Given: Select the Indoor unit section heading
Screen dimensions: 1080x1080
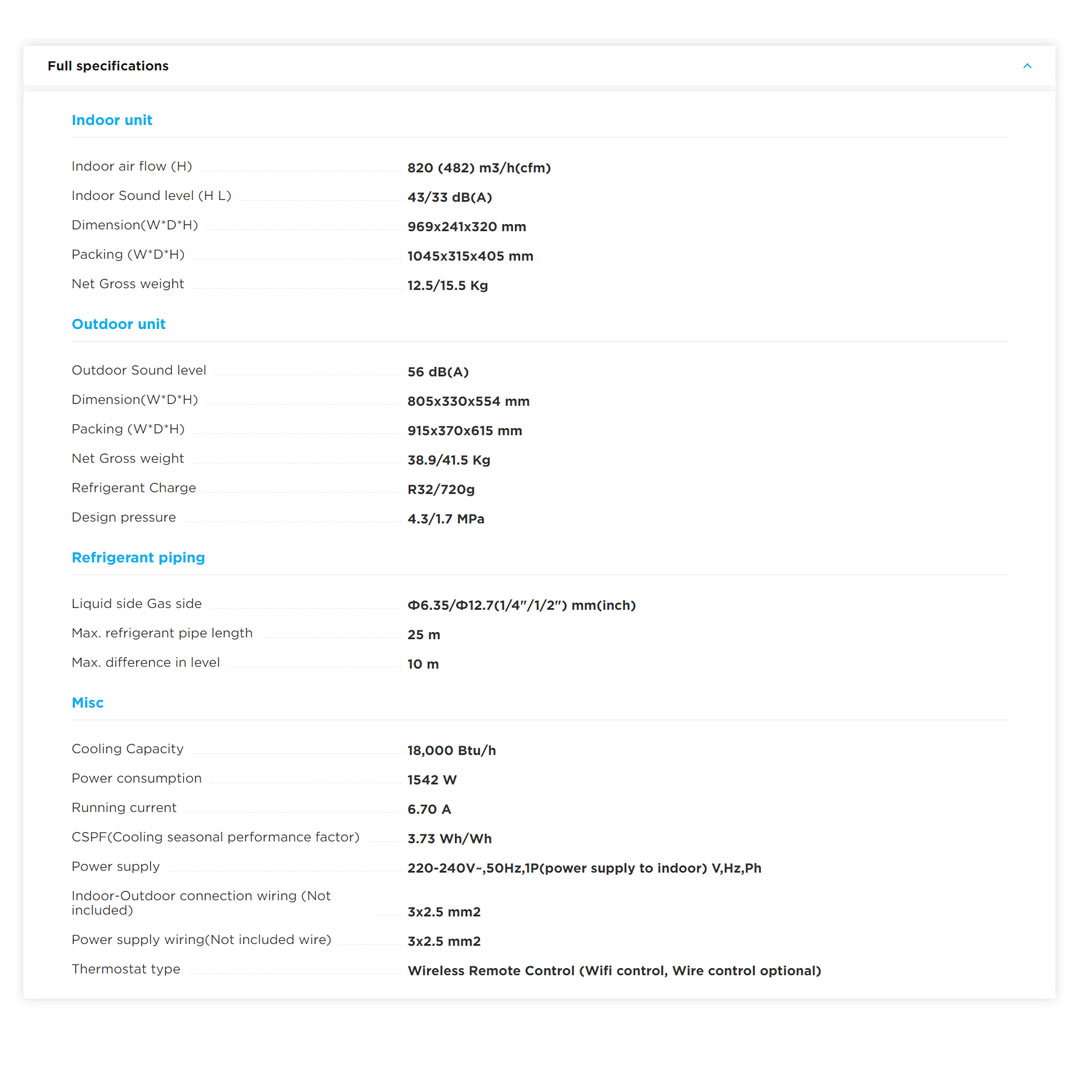Looking at the screenshot, I should 112,120.
